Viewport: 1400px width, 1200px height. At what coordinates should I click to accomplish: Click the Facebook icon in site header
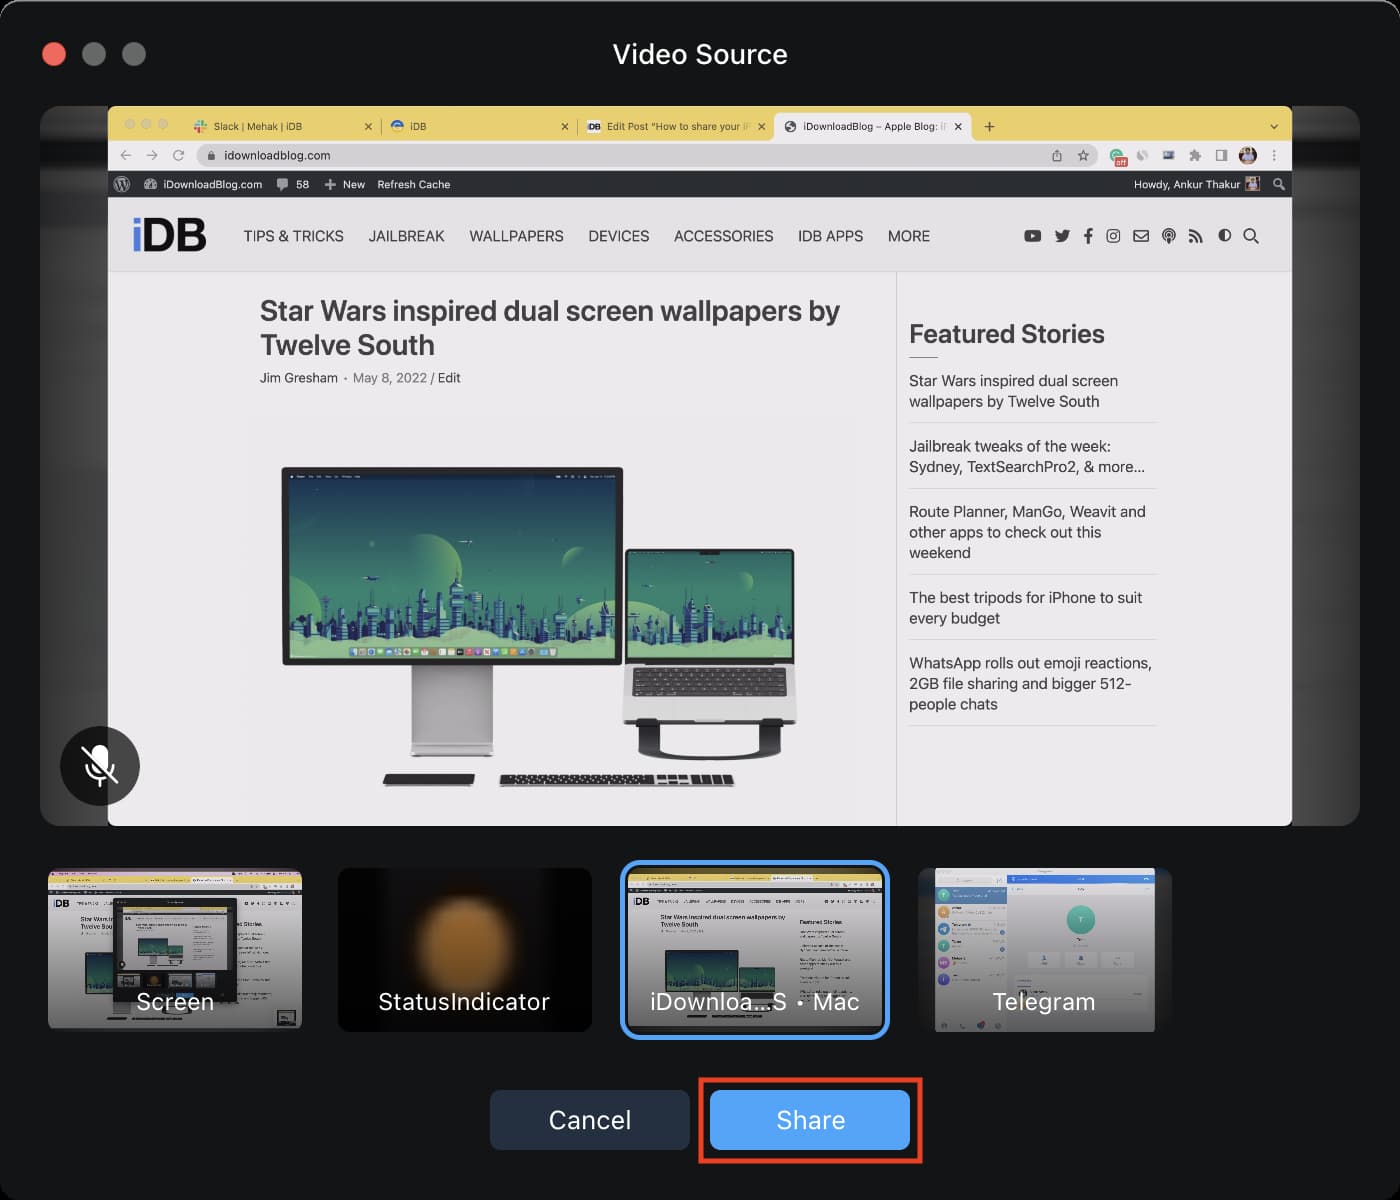coord(1088,236)
